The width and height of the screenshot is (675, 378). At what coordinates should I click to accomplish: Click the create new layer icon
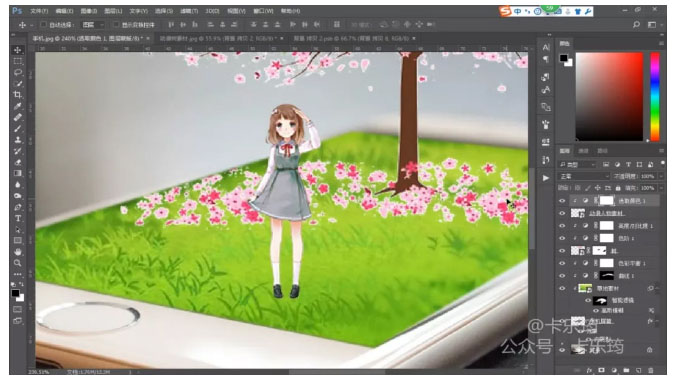click(638, 370)
